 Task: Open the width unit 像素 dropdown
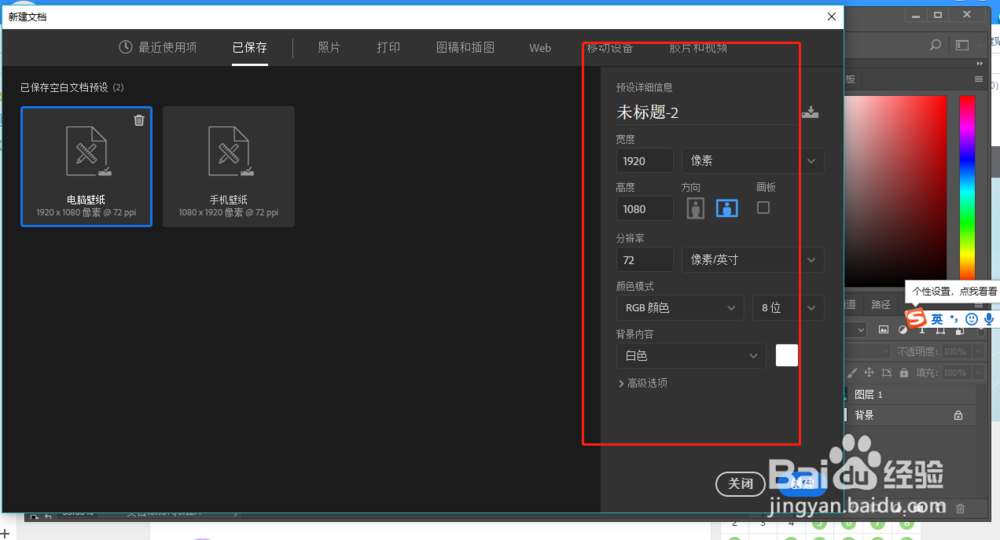(753, 161)
